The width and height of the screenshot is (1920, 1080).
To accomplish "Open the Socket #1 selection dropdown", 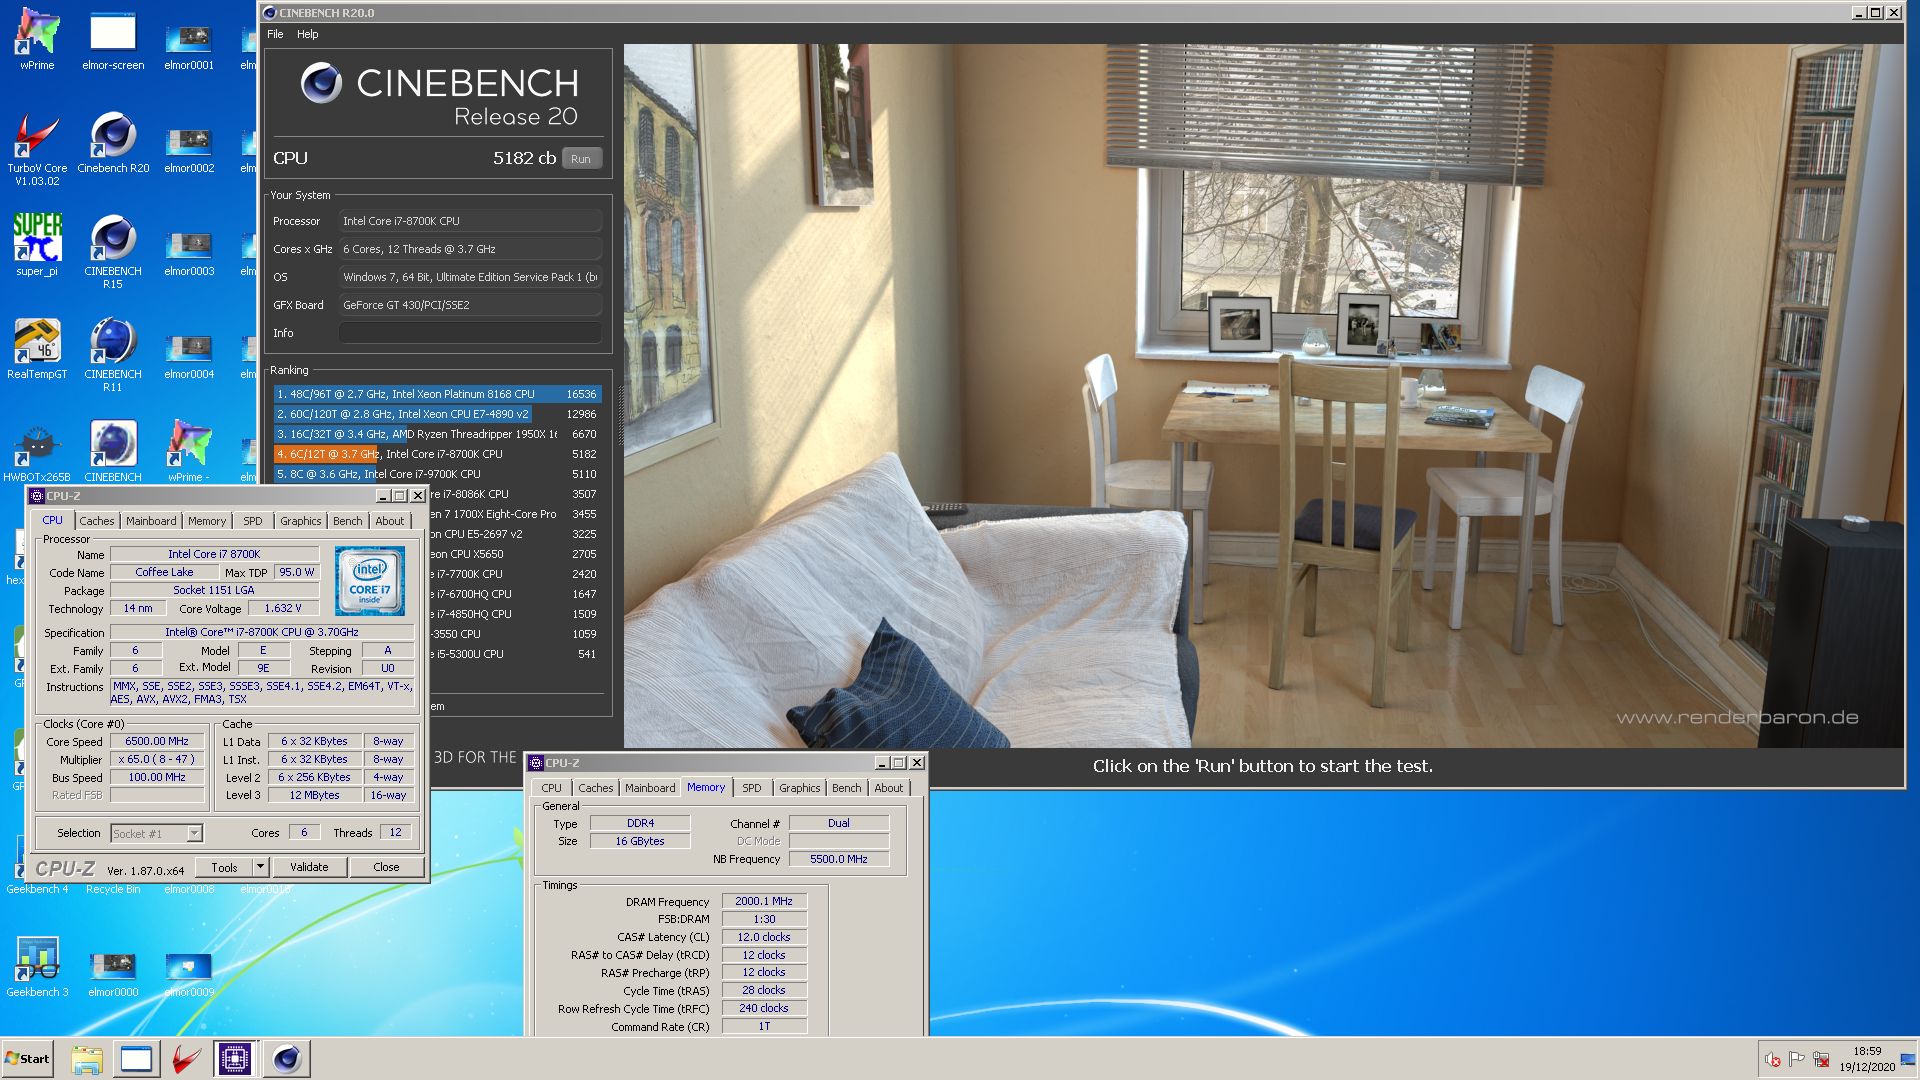I will 156,833.
